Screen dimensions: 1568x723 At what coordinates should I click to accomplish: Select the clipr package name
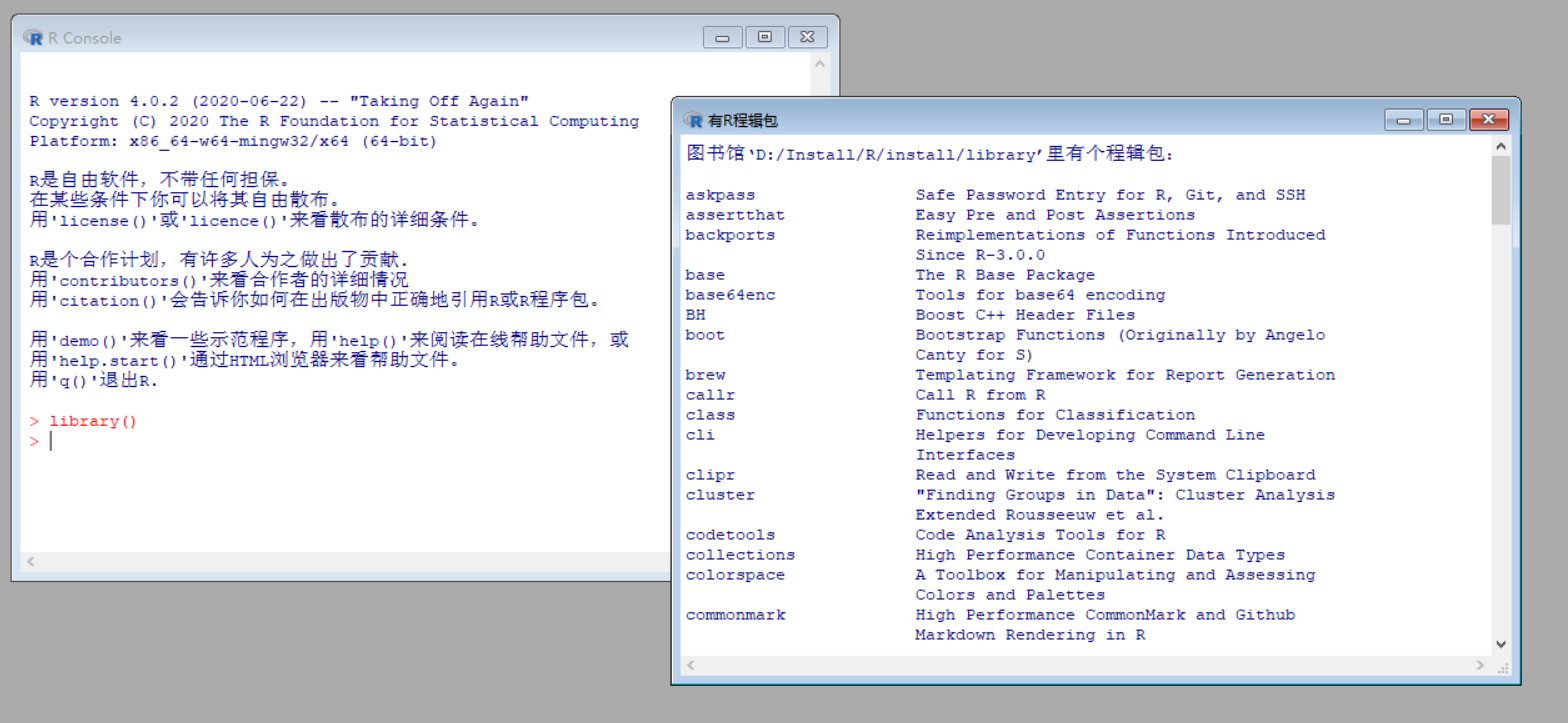[710, 475]
